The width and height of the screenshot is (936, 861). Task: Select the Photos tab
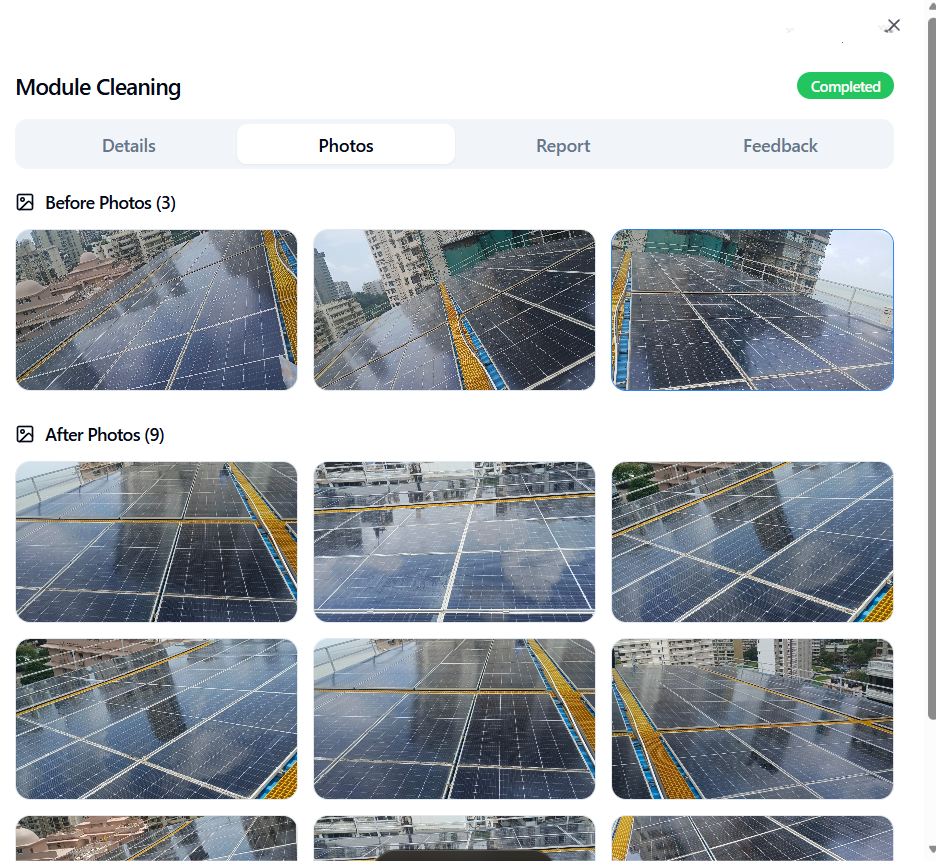[346, 145]
